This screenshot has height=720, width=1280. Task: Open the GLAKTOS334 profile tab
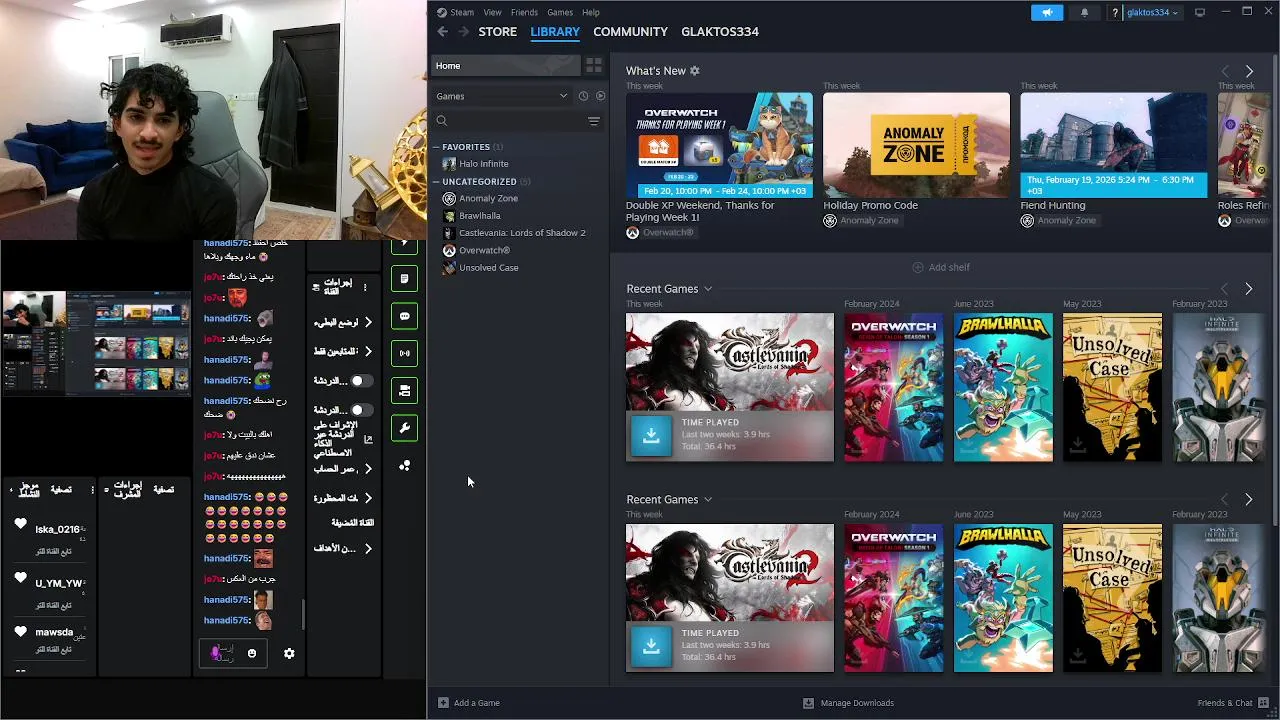(x=720, y=32)
